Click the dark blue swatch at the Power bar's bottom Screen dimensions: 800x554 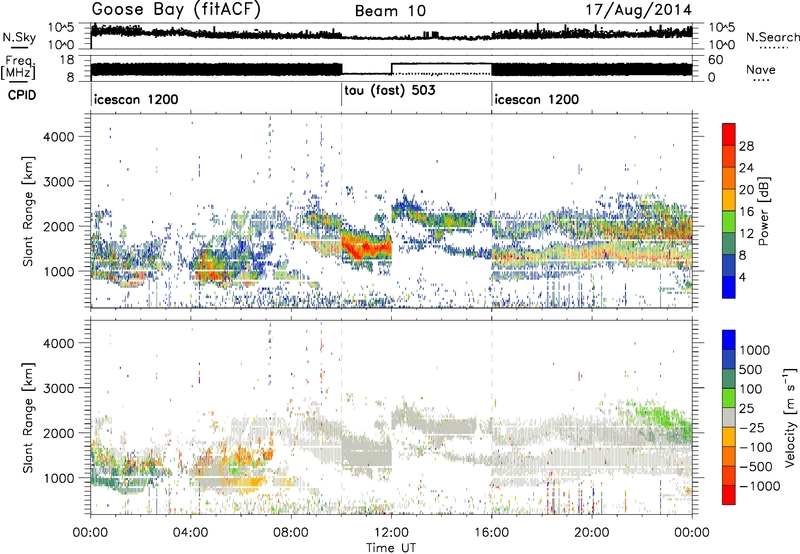[729, 287]
